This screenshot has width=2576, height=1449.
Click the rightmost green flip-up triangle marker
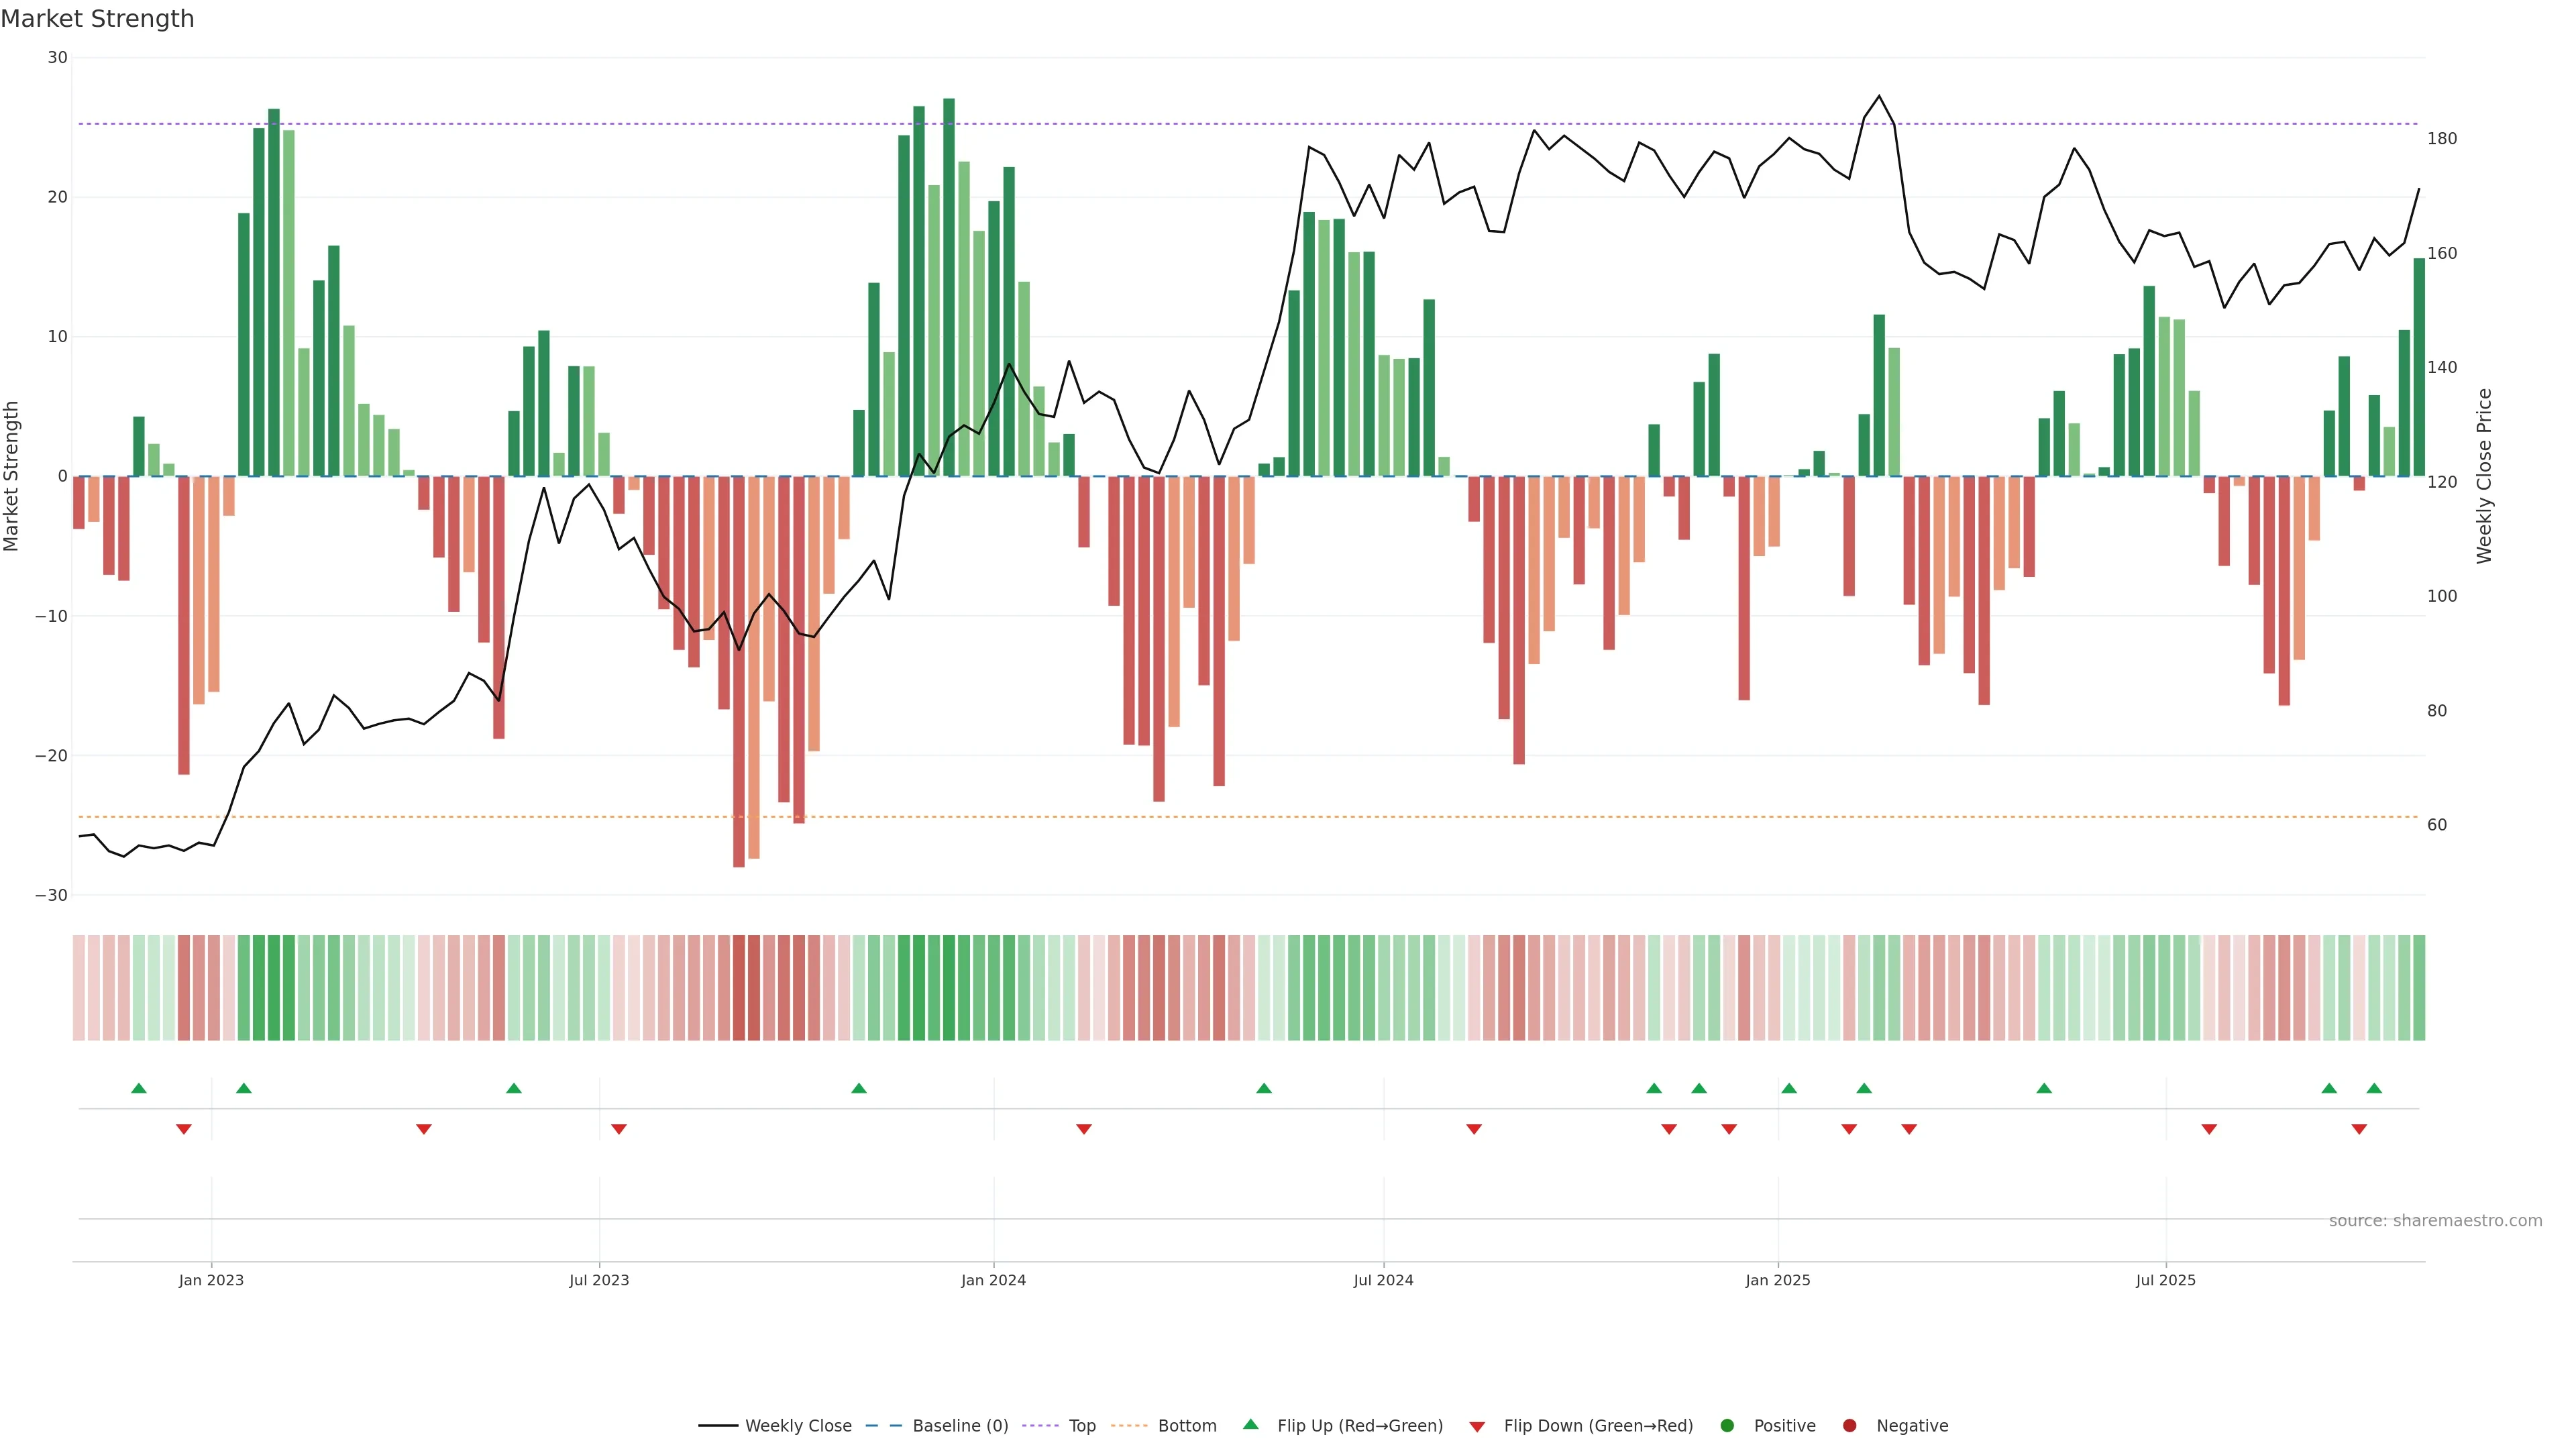pos(2374,1088)
